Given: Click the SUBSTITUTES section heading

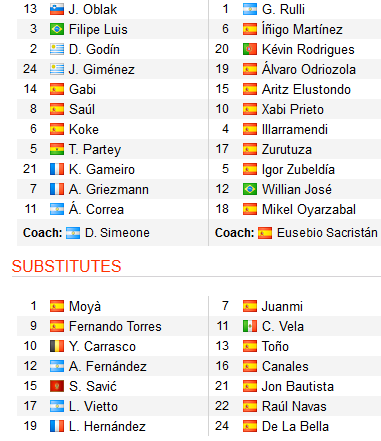Looking at the screenshot, I should click(x=66, y=266).
